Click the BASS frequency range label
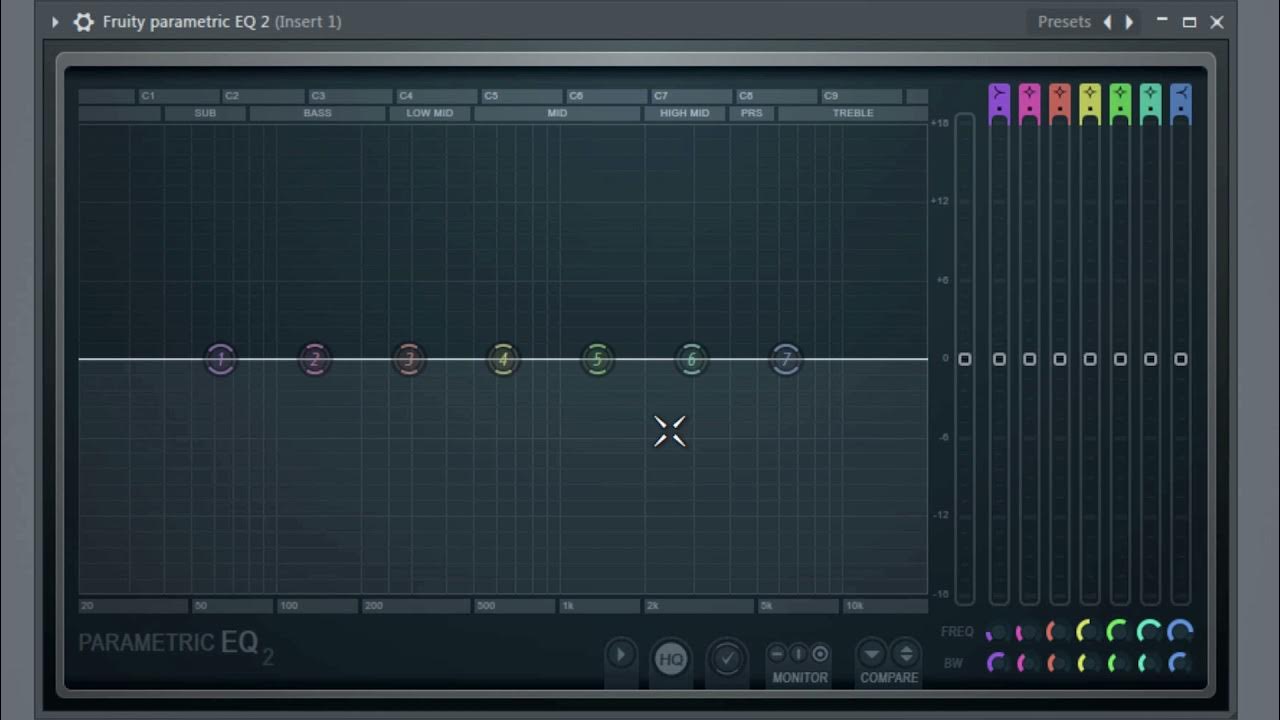Screen dimensions: 1280x720 [x=318, y=113]
